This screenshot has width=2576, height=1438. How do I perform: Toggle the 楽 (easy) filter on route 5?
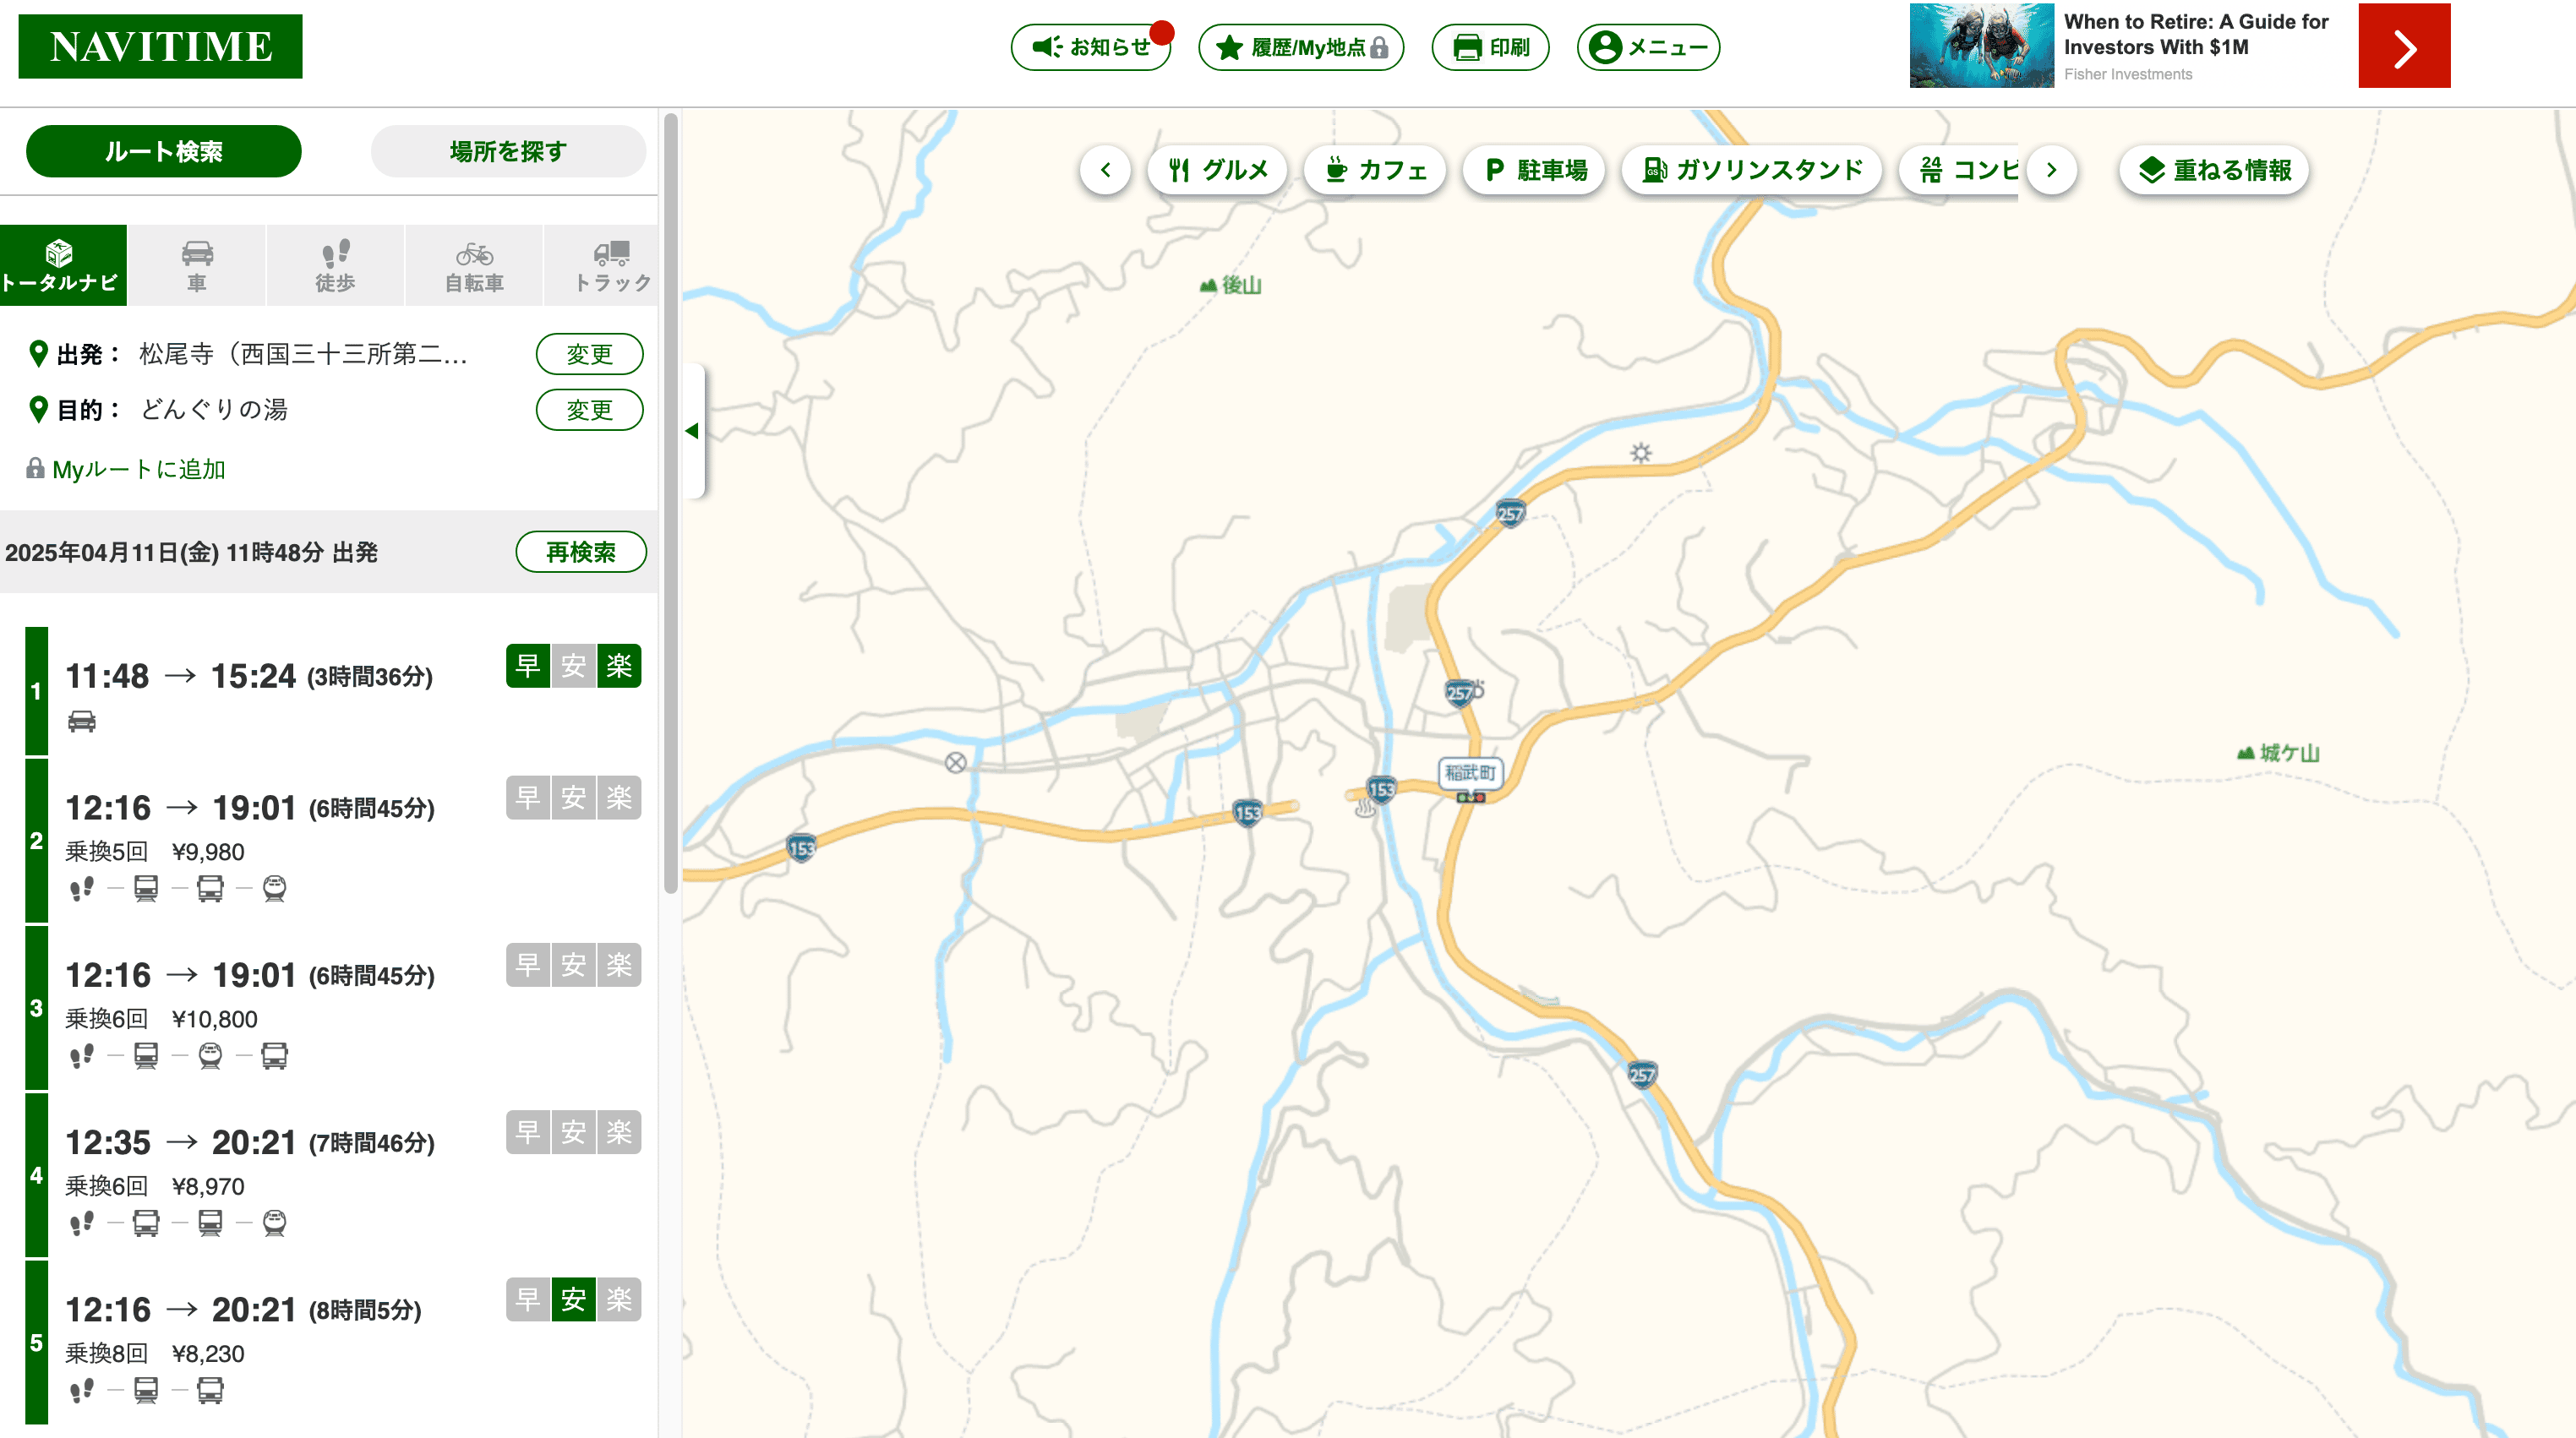[619, 1299]
